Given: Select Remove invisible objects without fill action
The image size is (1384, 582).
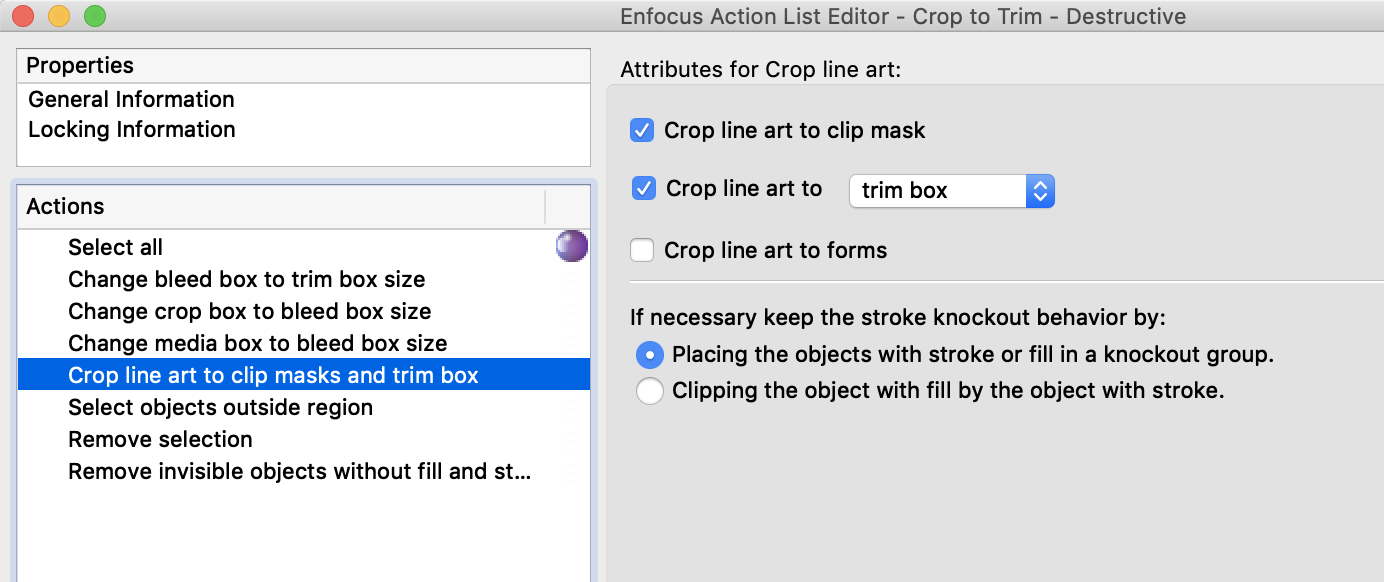Looking at the screenshot, I should point(299,471).
